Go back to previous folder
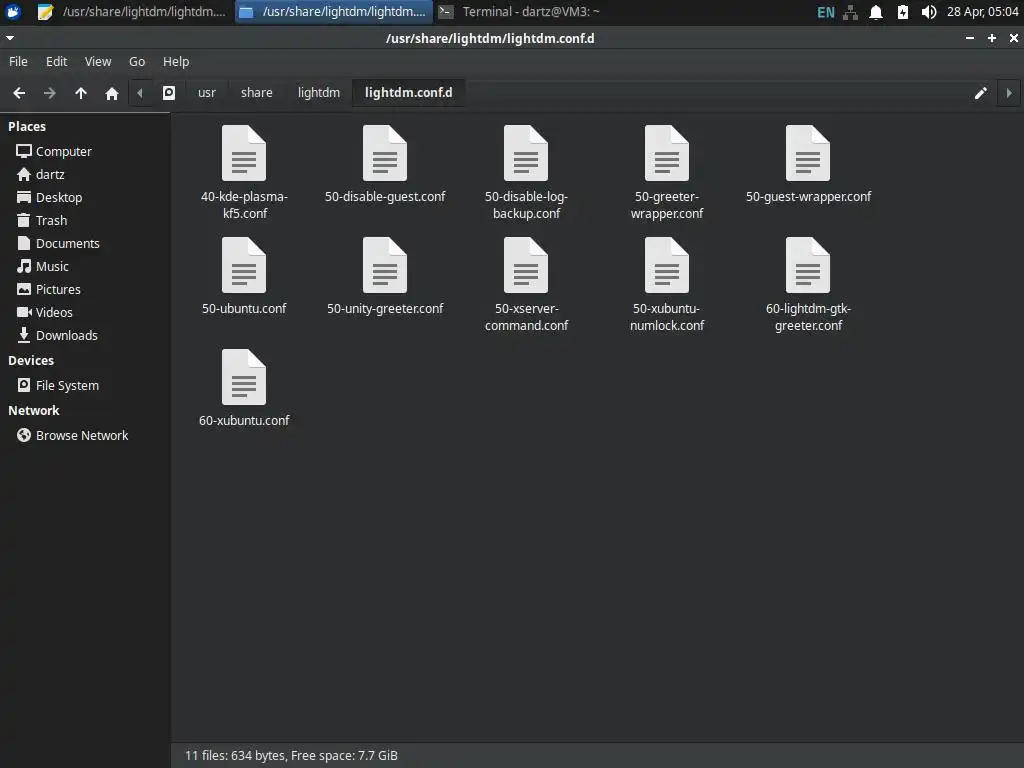This screenshot has height=768, width=1024. click(x=19, y=93)
